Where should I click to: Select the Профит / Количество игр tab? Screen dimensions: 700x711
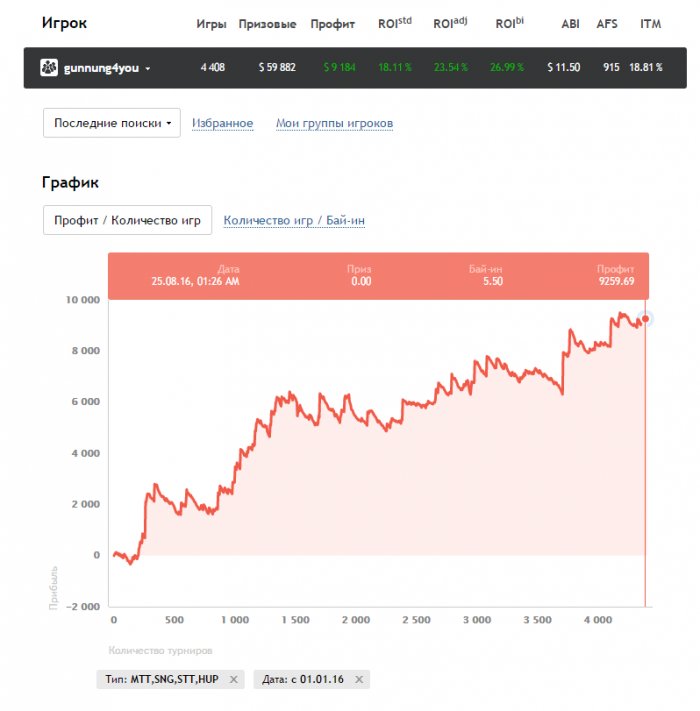pyautogui.click(x=127, y=220)
